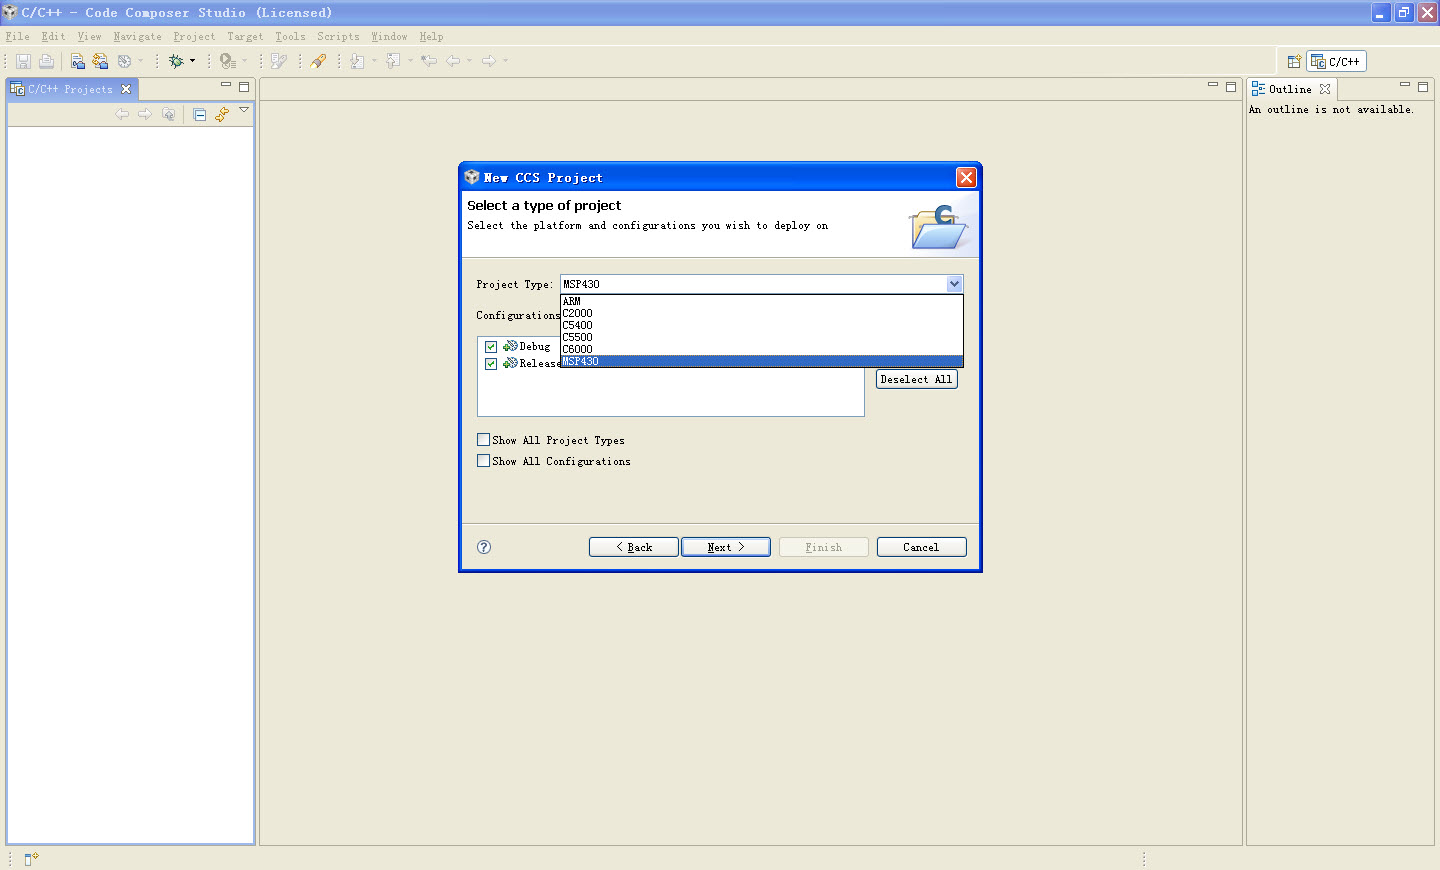Maximize the C/C++ Projects view
This screenshot has height=870, width=1440.
(x=244, y=87)
